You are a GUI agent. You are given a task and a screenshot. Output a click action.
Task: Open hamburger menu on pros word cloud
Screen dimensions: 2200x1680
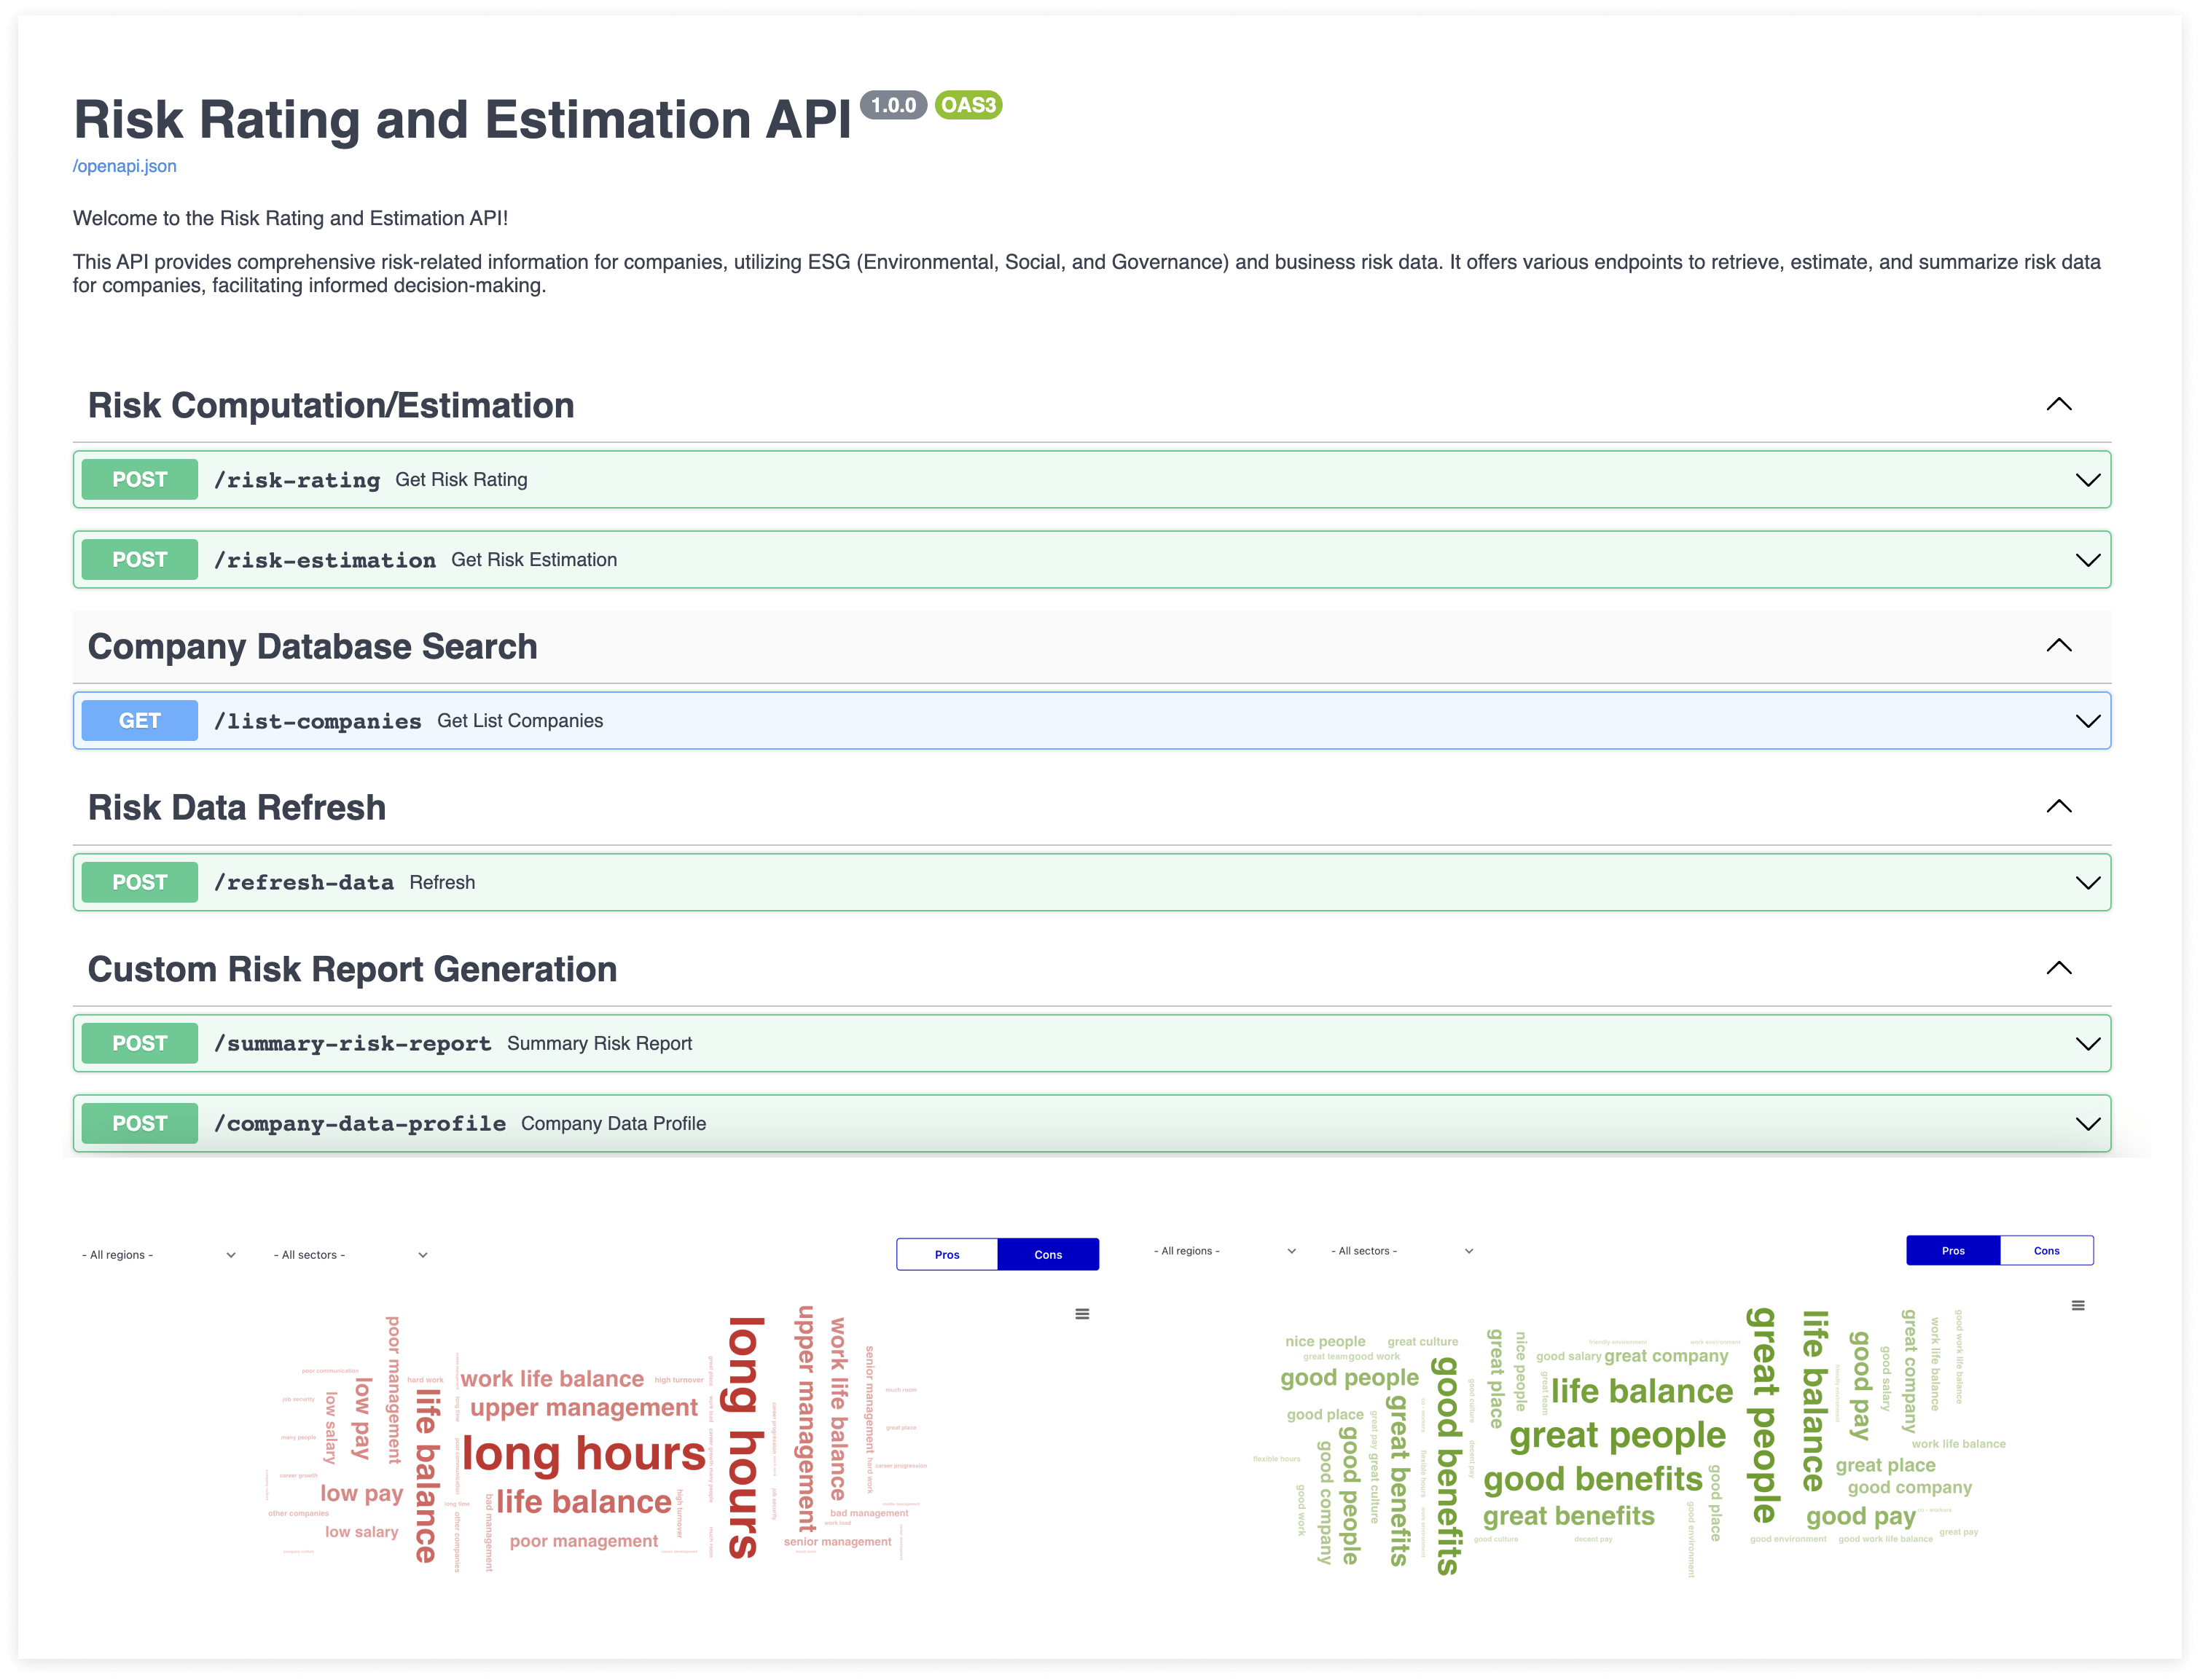click(x=2078, y=1305)
